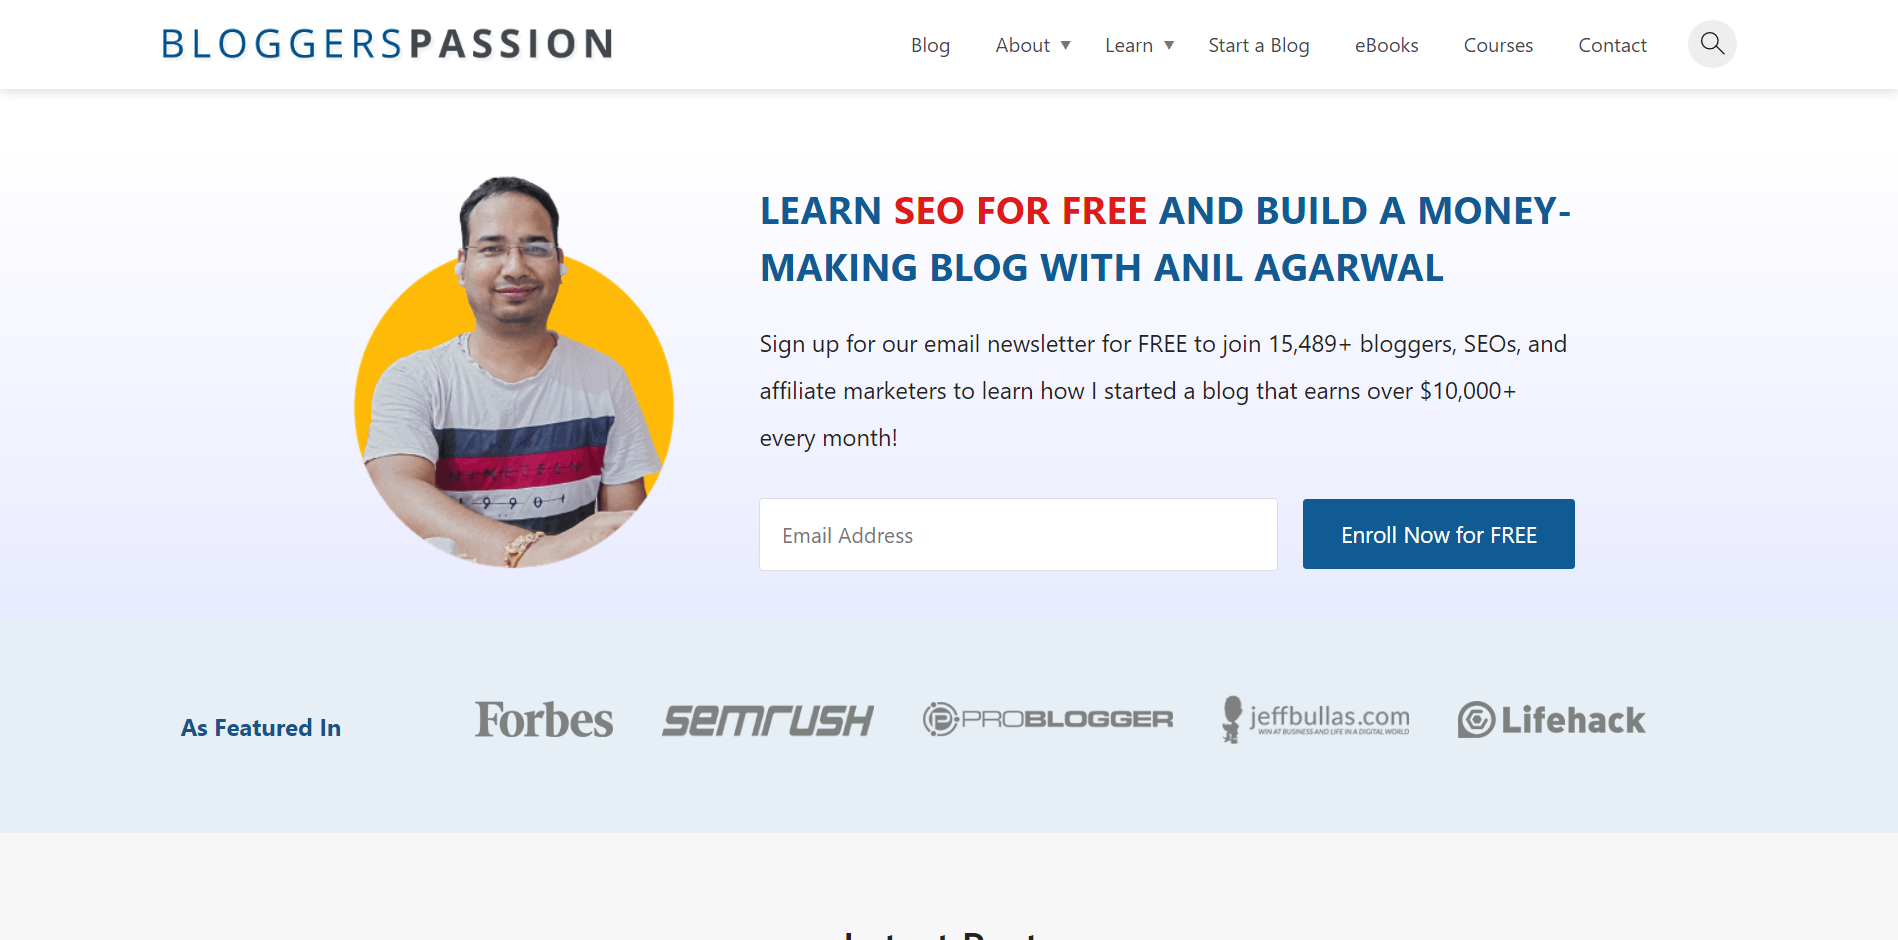Go to the Blog page
1898x940 pixels.
pyautogui.click(x=930, y=45)
